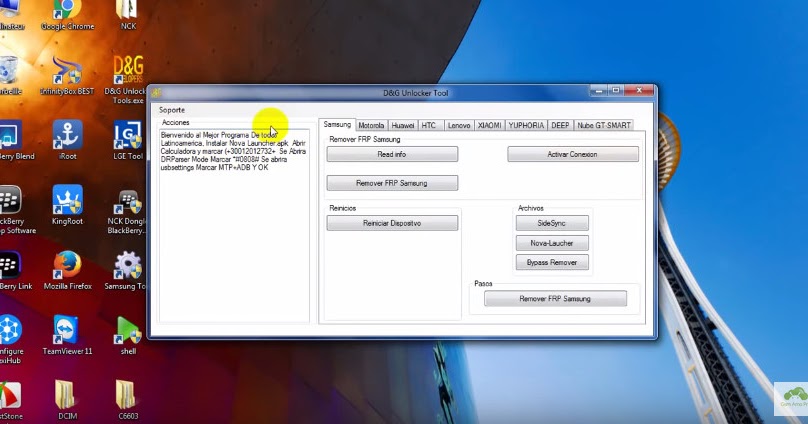
Task: Switch to the Motorola tab
Action: 371,125
